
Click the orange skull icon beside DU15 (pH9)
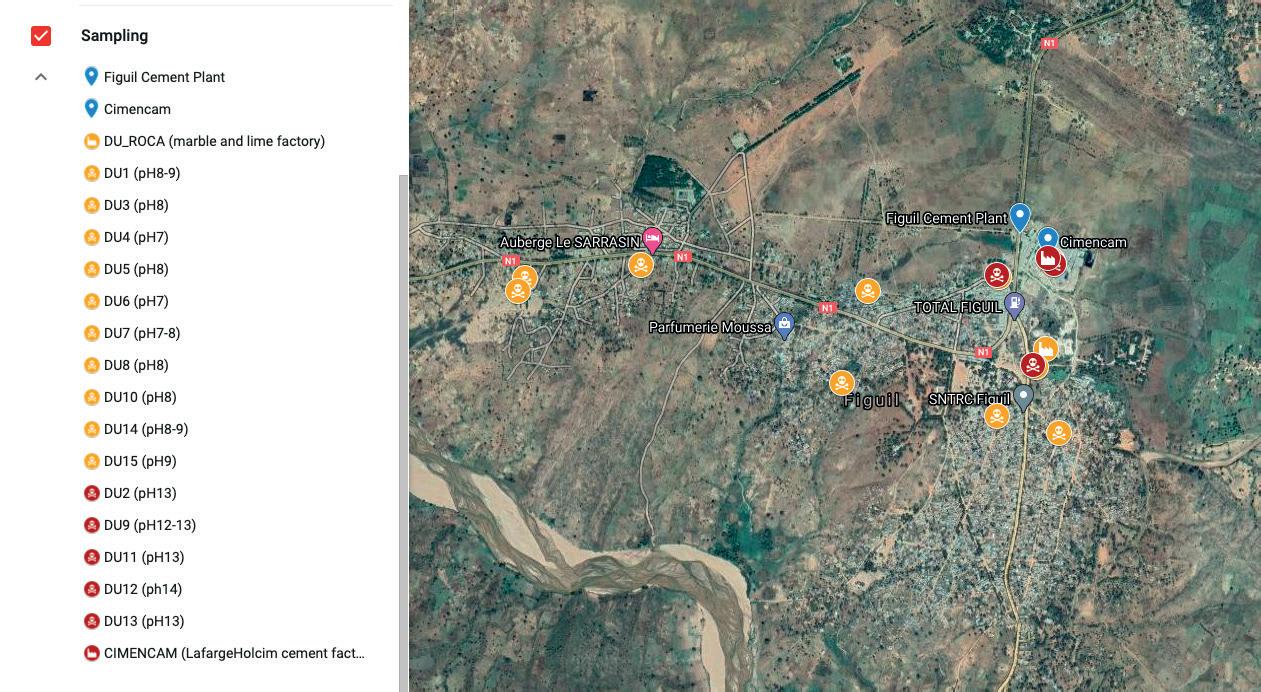[91, 461]
